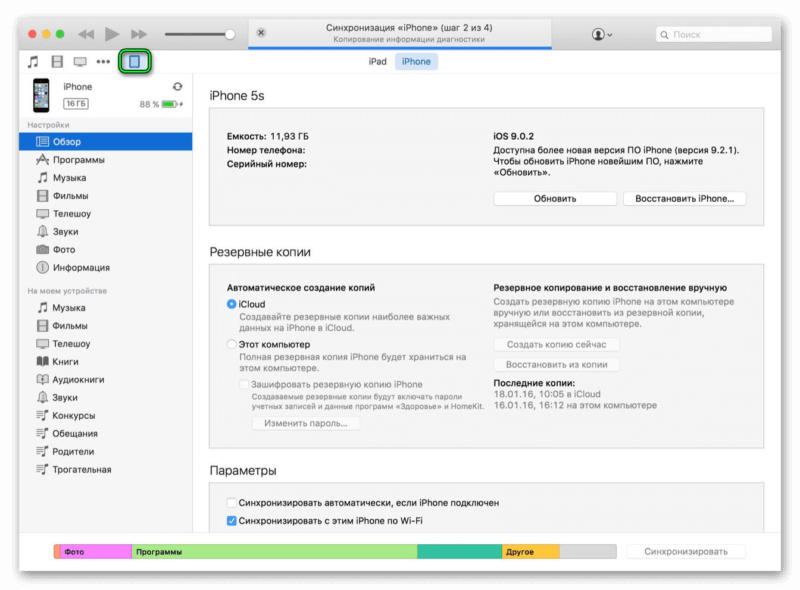Viewport: 800px width, 590px height.
Task: Click the Обновить button
Action: tap(555, 199)
